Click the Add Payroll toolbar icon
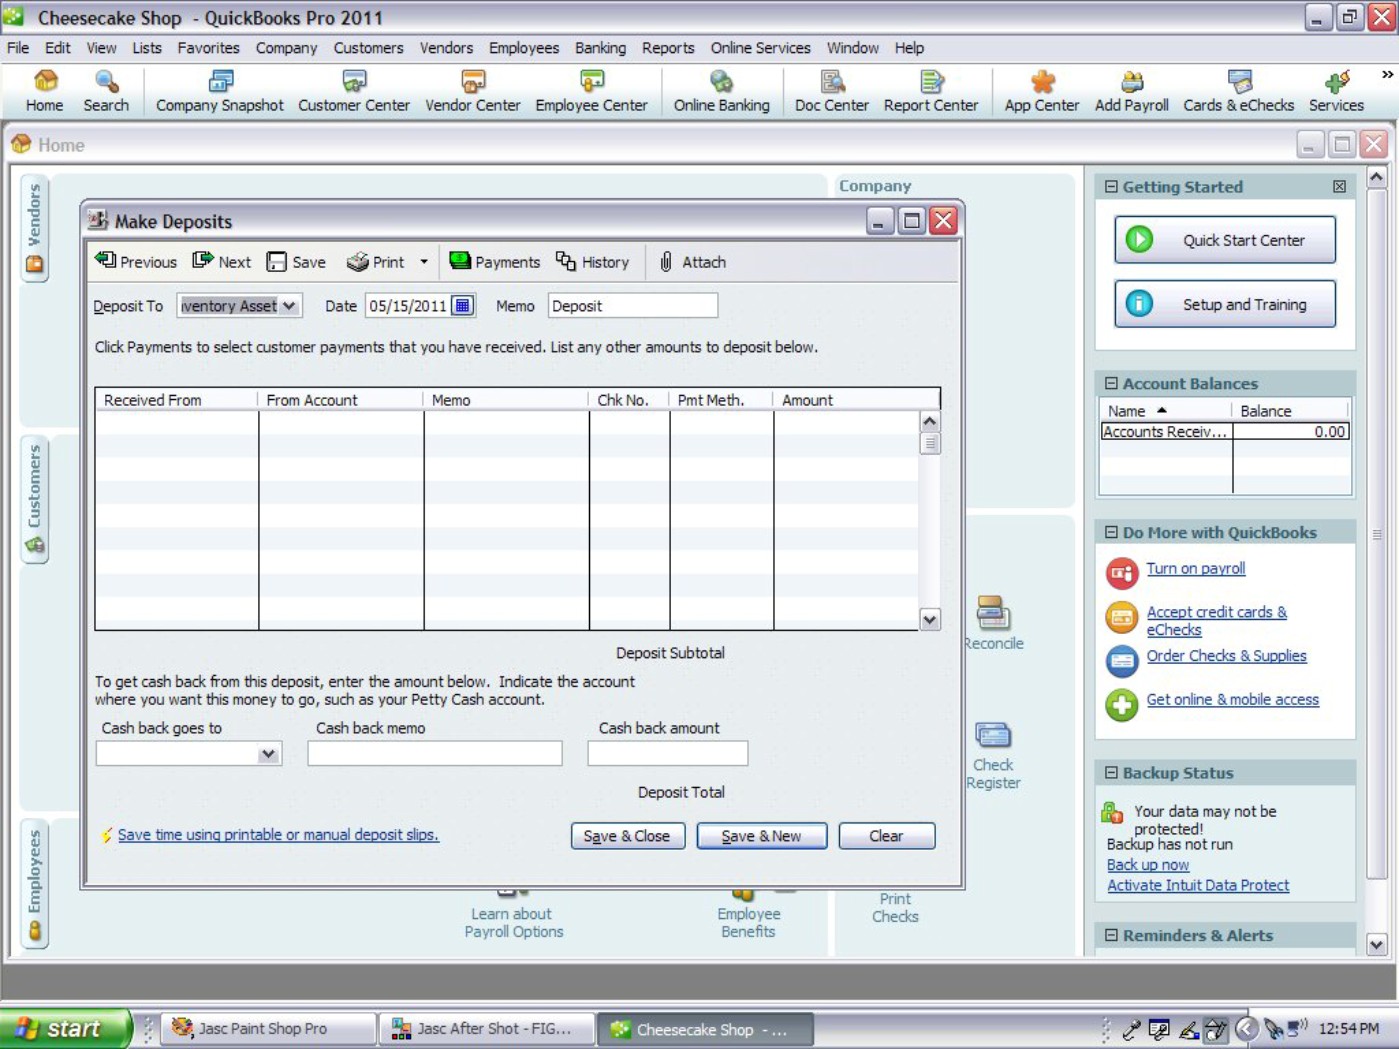 click(x=1131, y=91)
